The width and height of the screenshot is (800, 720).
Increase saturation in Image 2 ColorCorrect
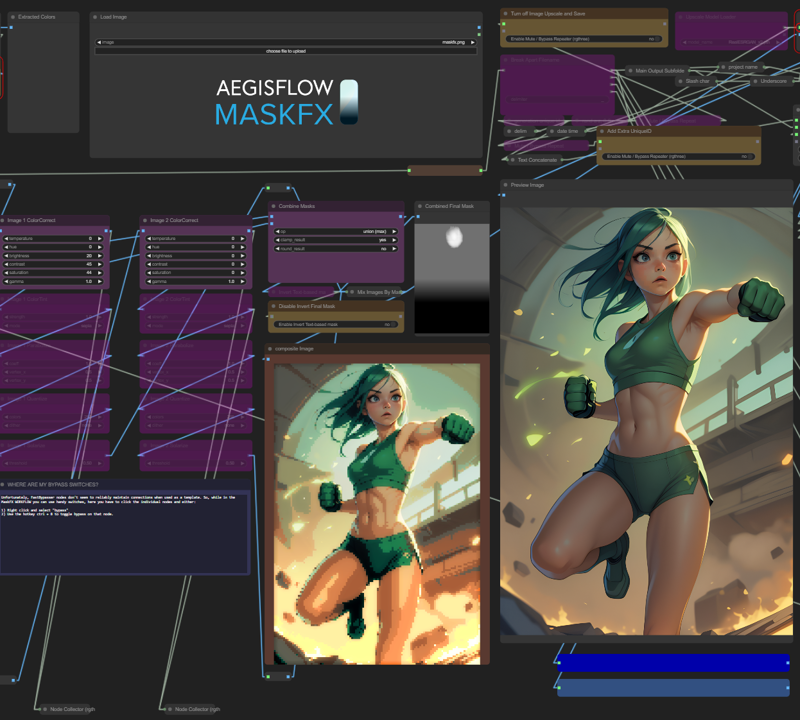[x=242, y=273]
